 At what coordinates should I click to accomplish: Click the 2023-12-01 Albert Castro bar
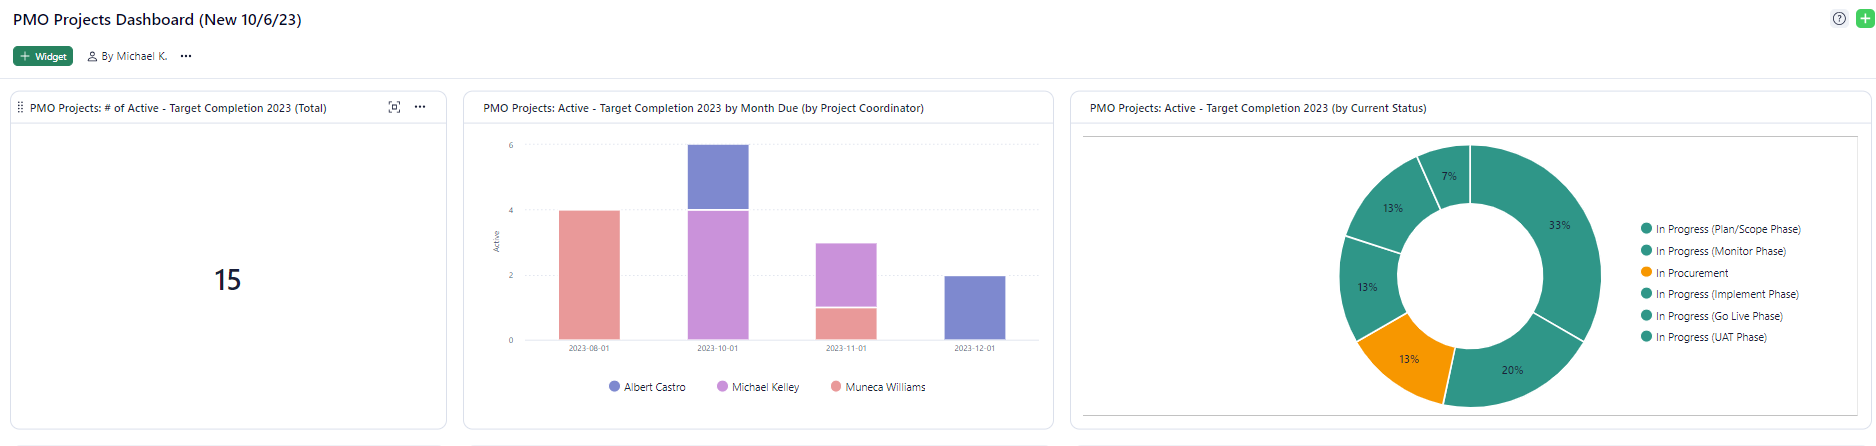(x=974, y=308)
